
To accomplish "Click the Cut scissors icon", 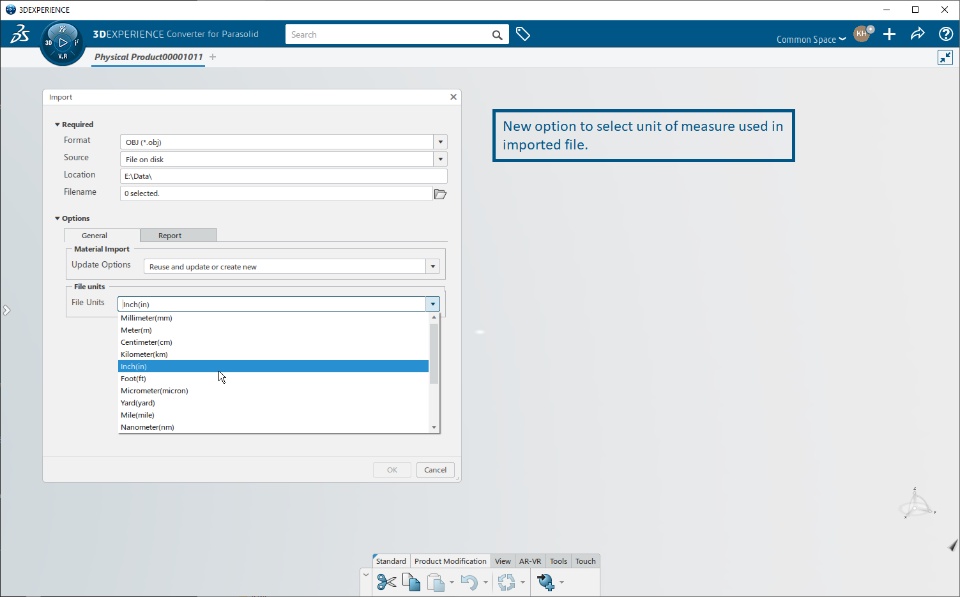I will [386, 582].
